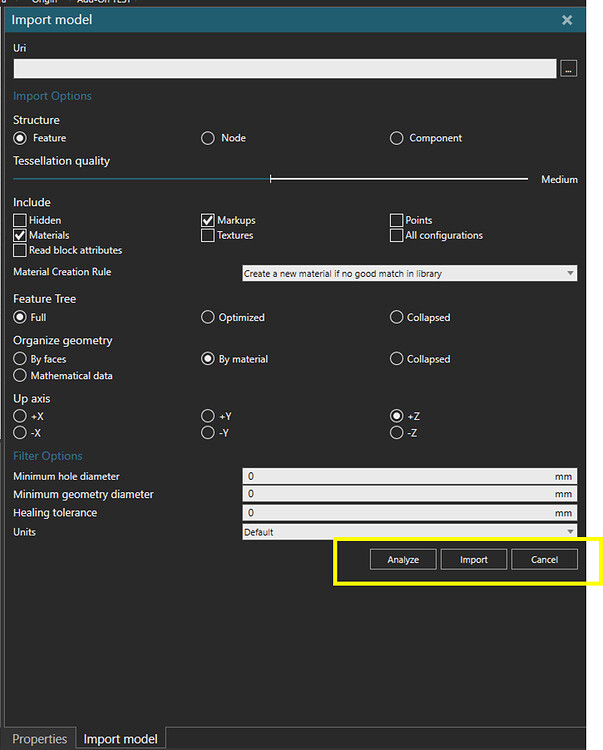Screen dimensions: 603x750
Task: Enable Read block attributes option
Action: [20, 250]
